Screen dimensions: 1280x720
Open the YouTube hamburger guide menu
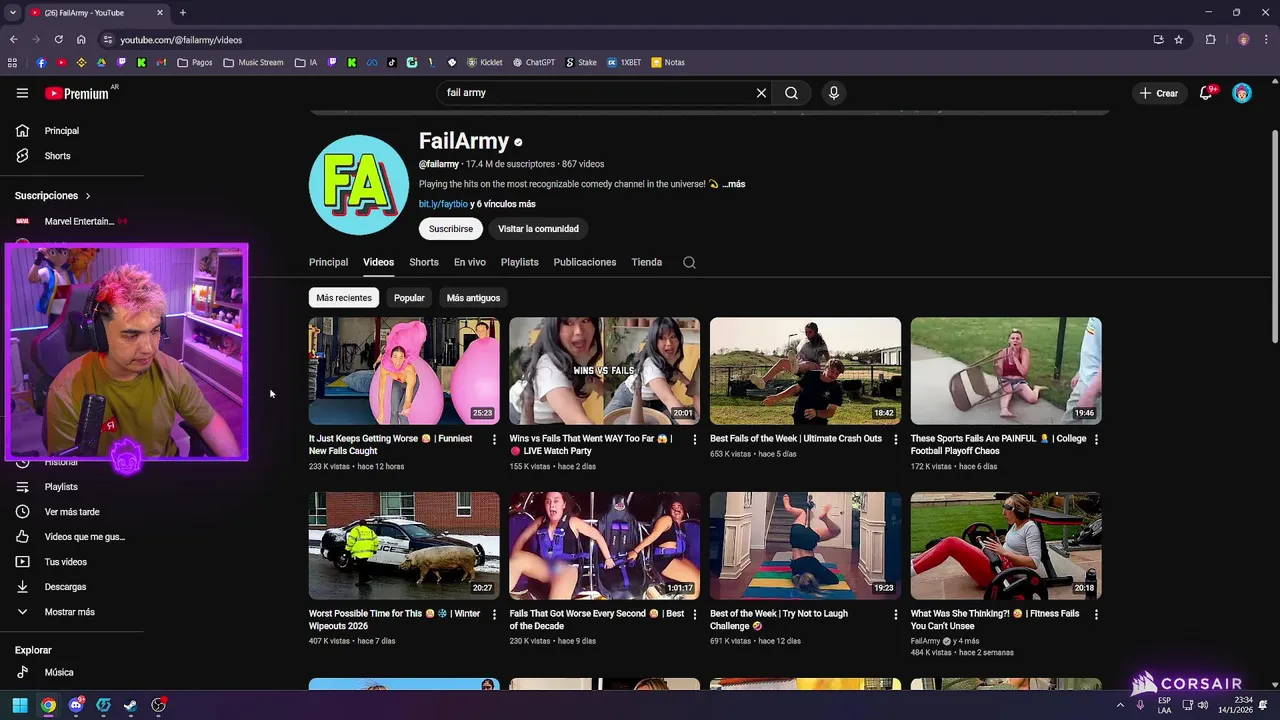(22, 93)
